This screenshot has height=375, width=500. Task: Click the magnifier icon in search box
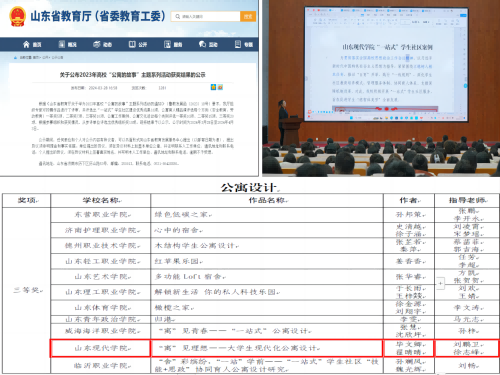[x=178, y=16]
